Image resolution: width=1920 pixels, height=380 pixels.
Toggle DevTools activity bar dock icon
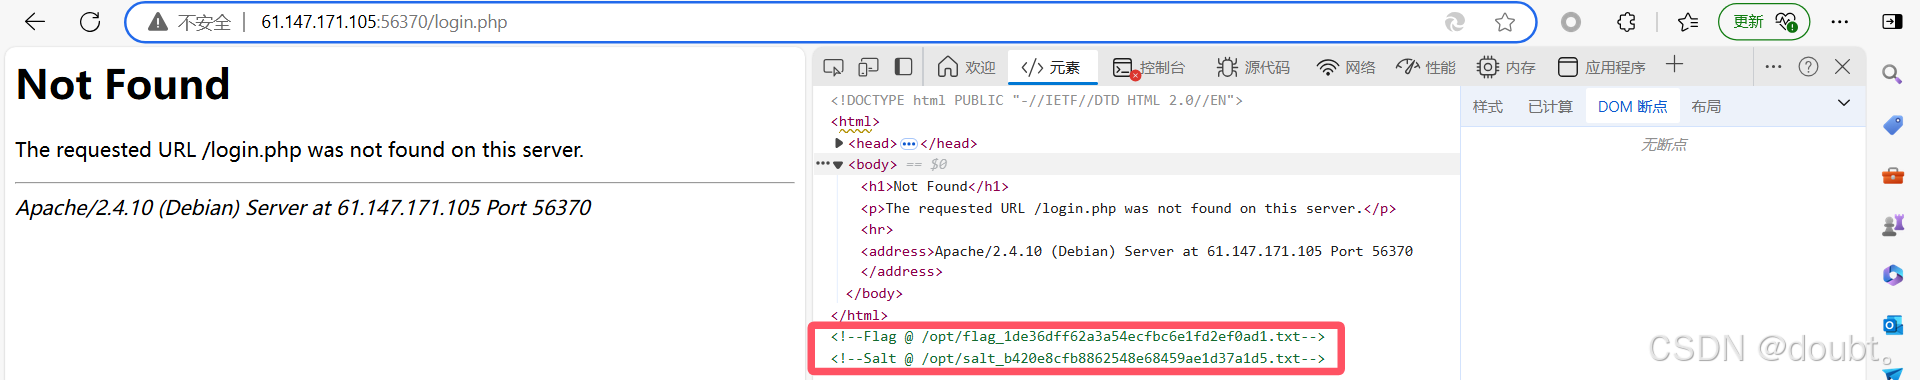[x=903, y=67]
